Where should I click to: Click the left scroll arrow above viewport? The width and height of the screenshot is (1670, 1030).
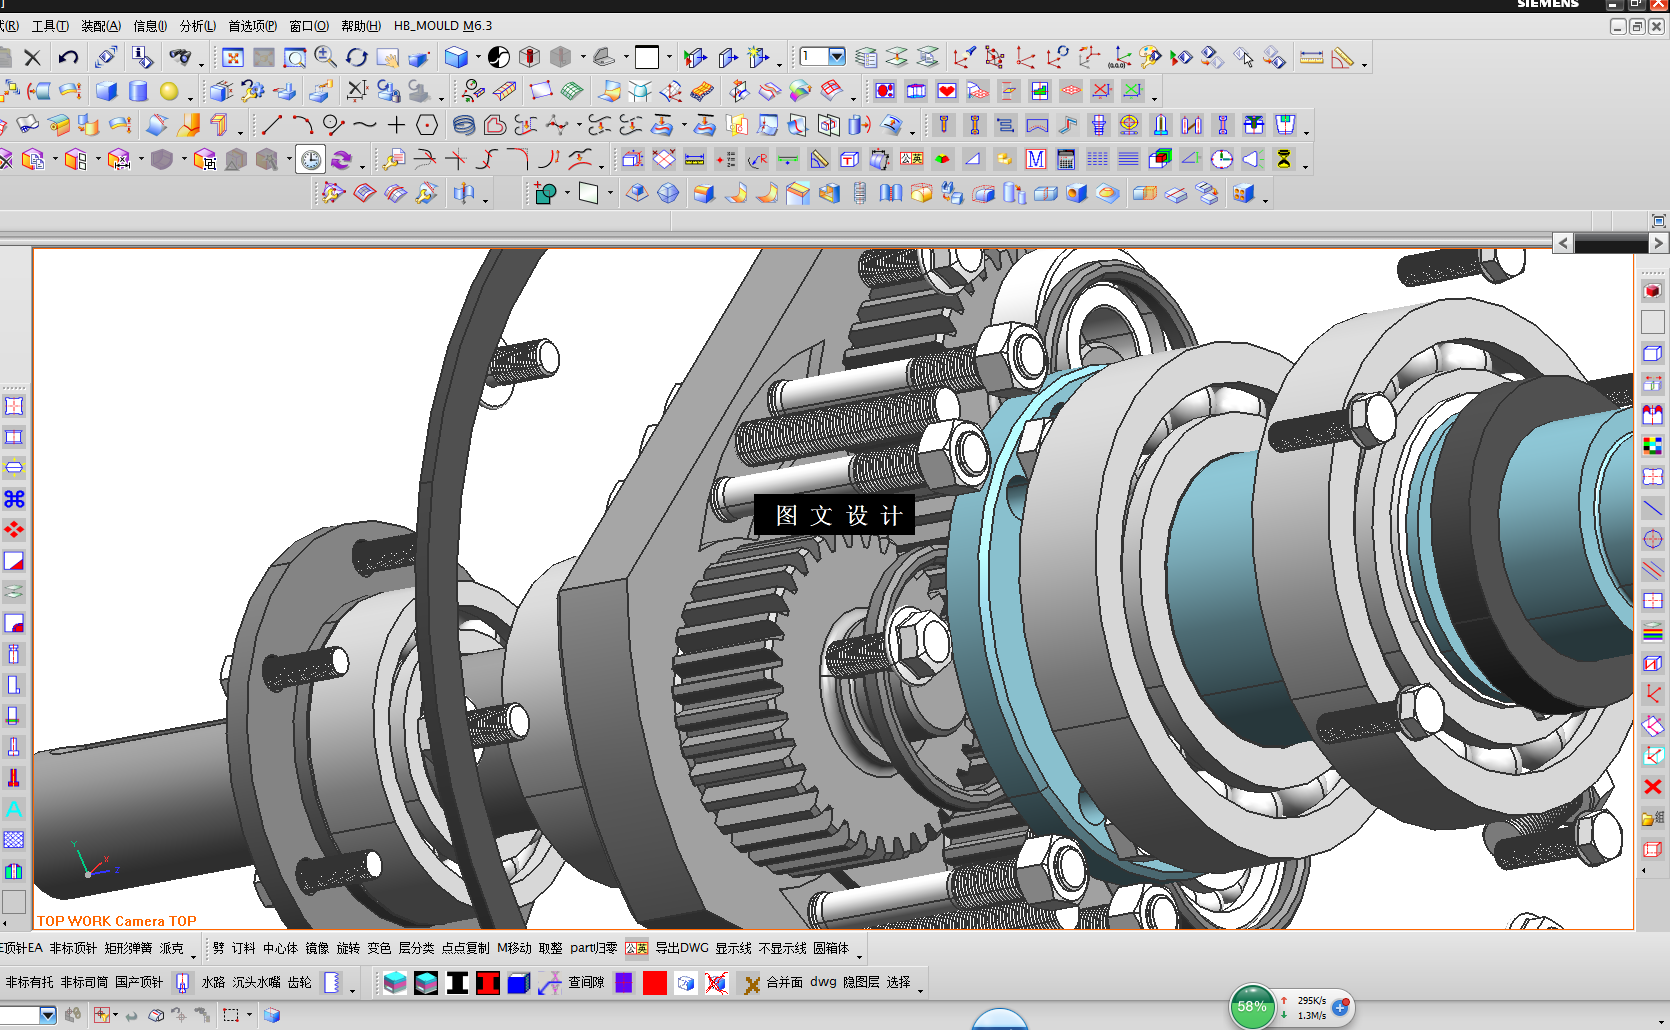(1563, 243)
